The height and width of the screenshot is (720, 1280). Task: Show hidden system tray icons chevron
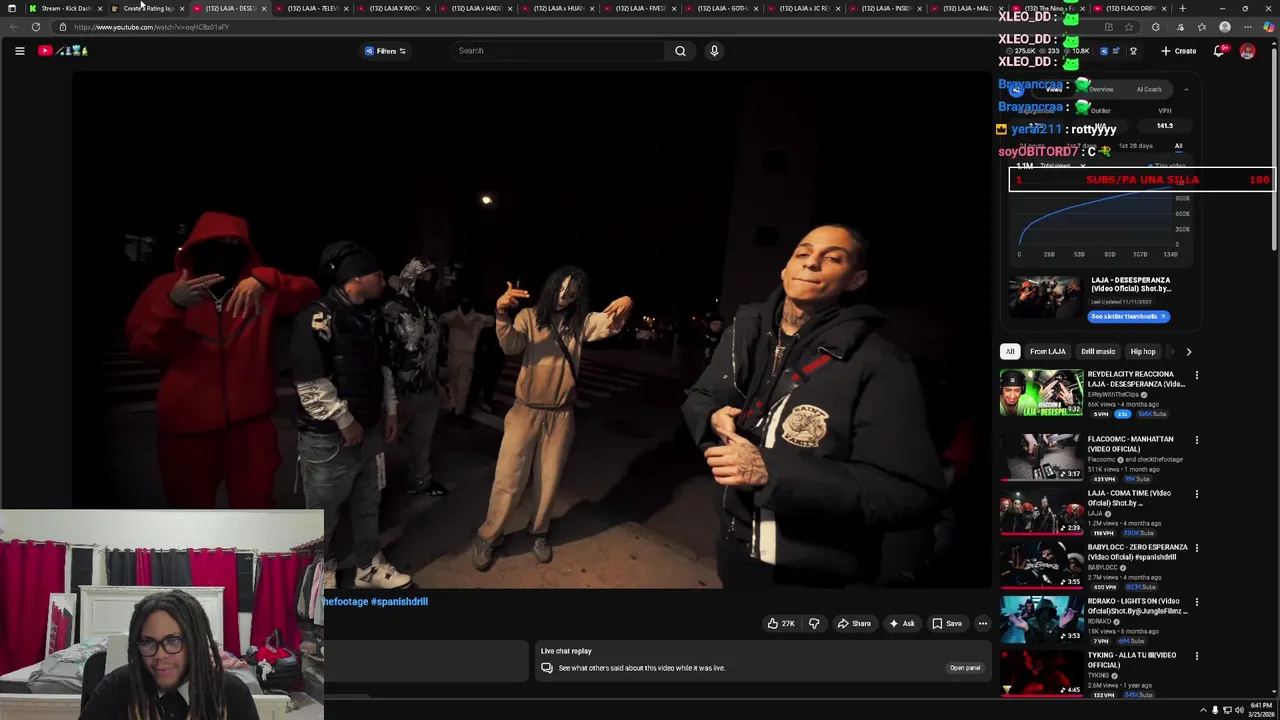(1203, 711)
